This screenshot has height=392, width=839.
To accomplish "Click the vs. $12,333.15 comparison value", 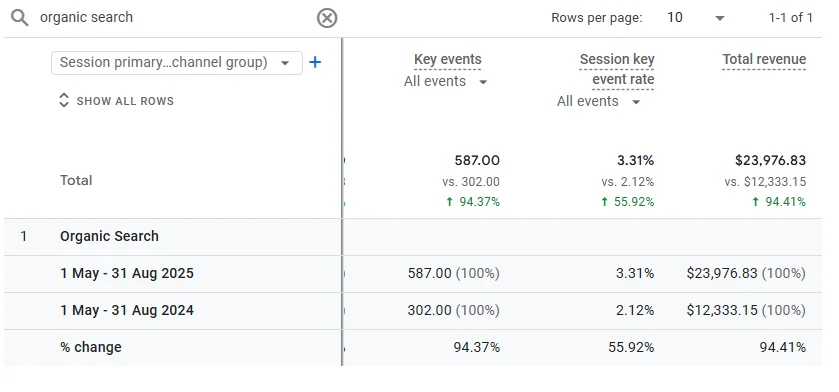I will point(765,182).
